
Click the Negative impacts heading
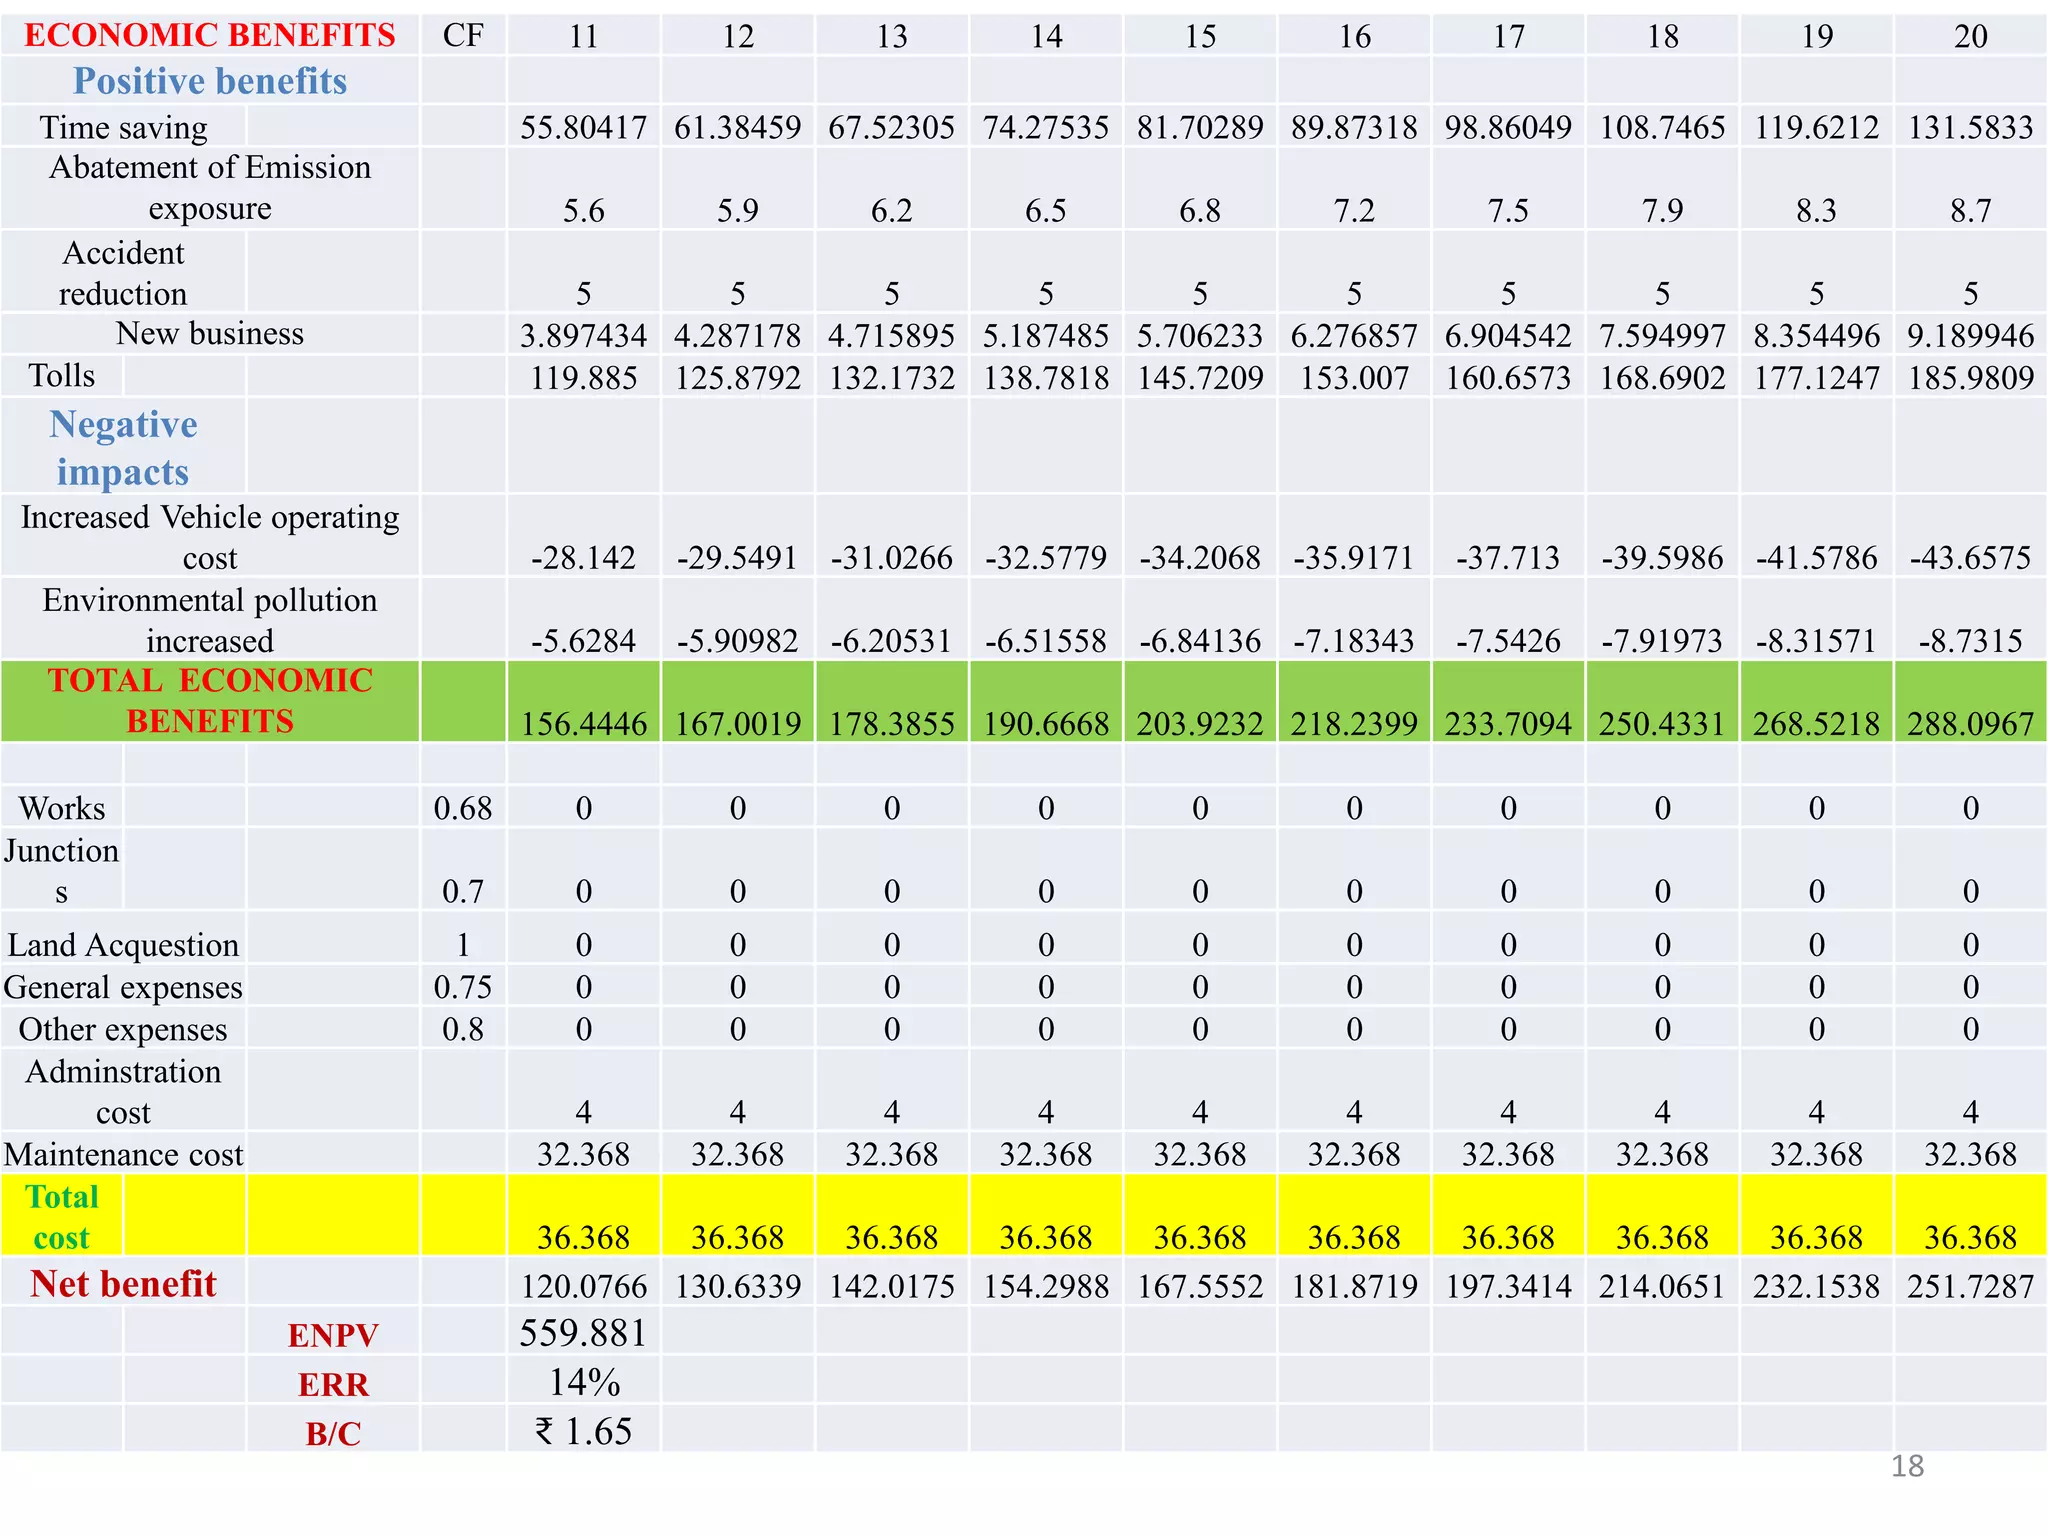pos(124,448)
